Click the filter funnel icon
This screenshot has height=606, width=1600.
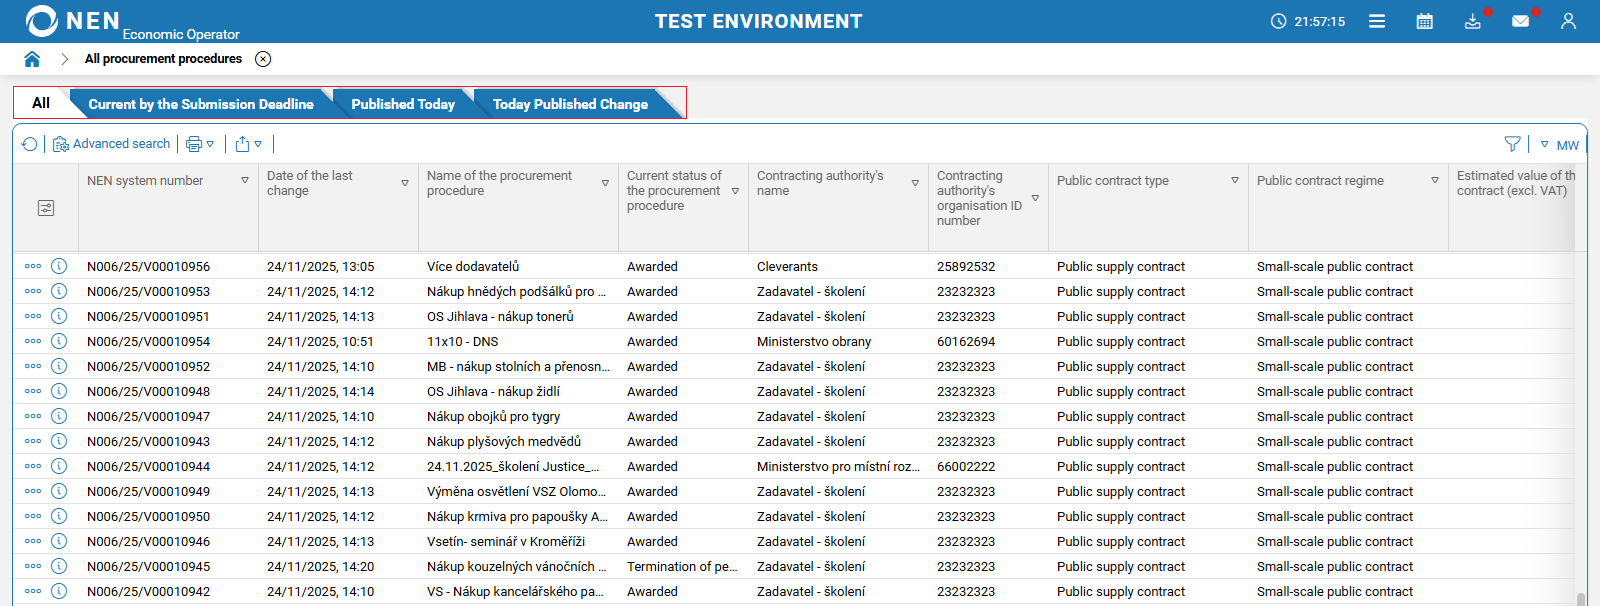click(x=1512, y=144)
